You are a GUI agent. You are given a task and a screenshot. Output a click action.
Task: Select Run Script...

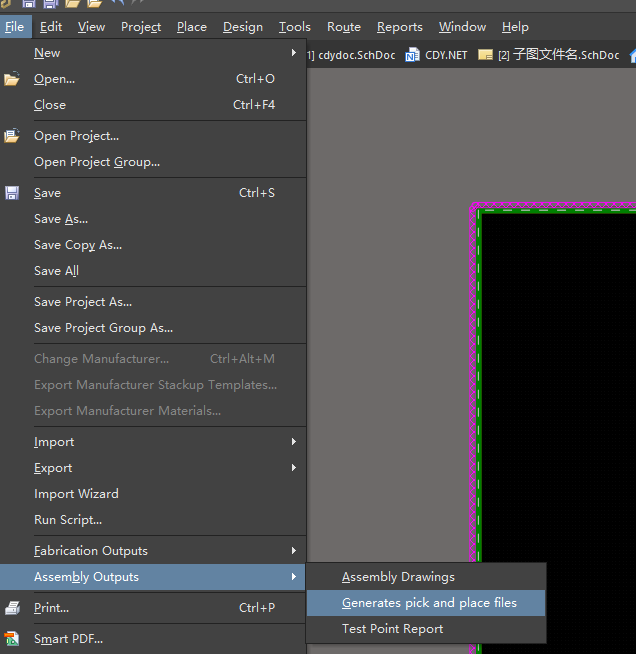click(x=153, y=520)
